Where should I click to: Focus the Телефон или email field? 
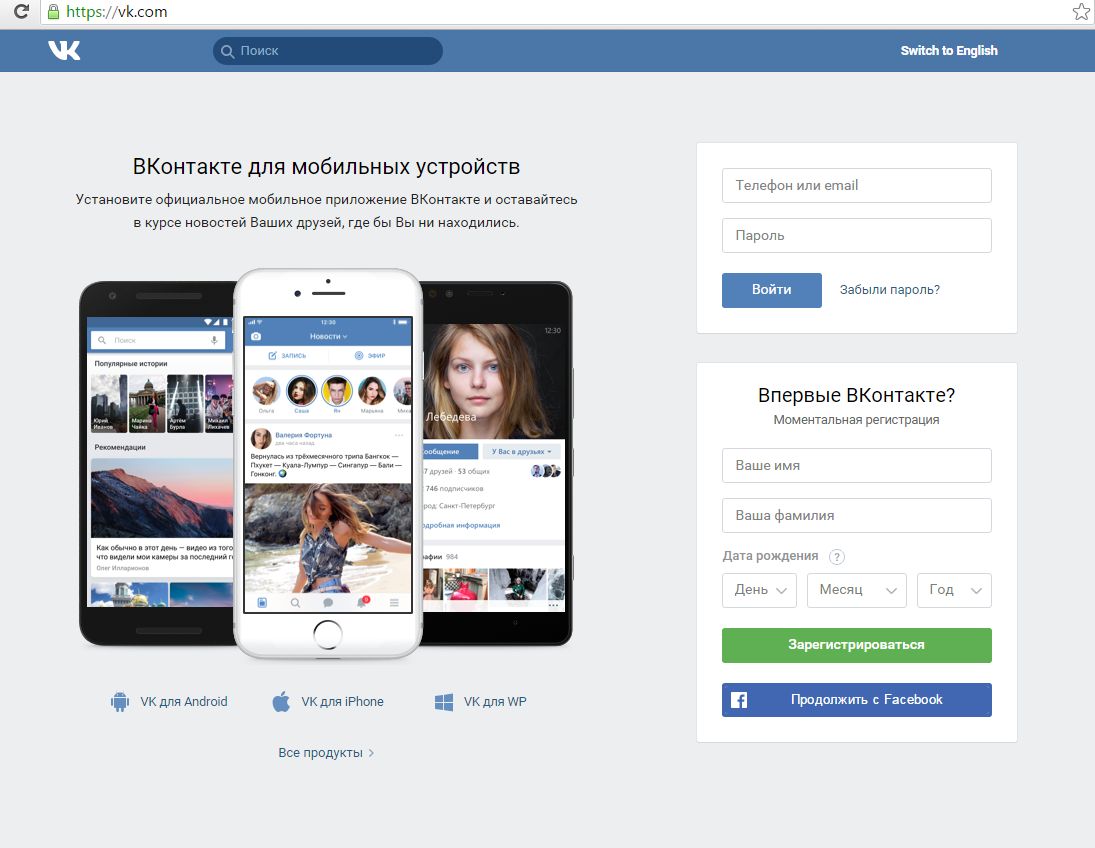856,186
